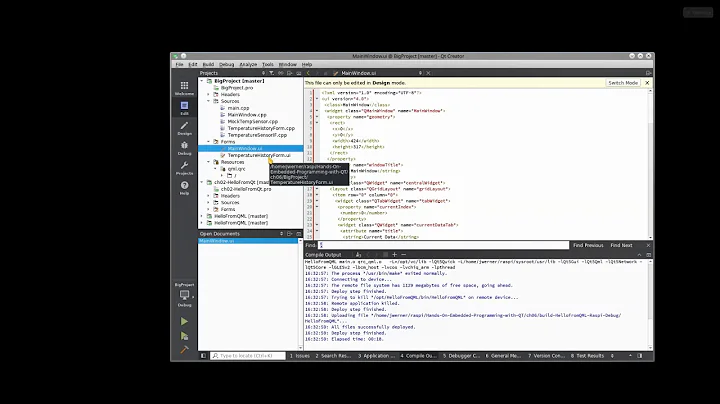Click the Type to locate search field
Viewport: 720px width, 404px height.
pyautogui.click(x=248, y=356)
